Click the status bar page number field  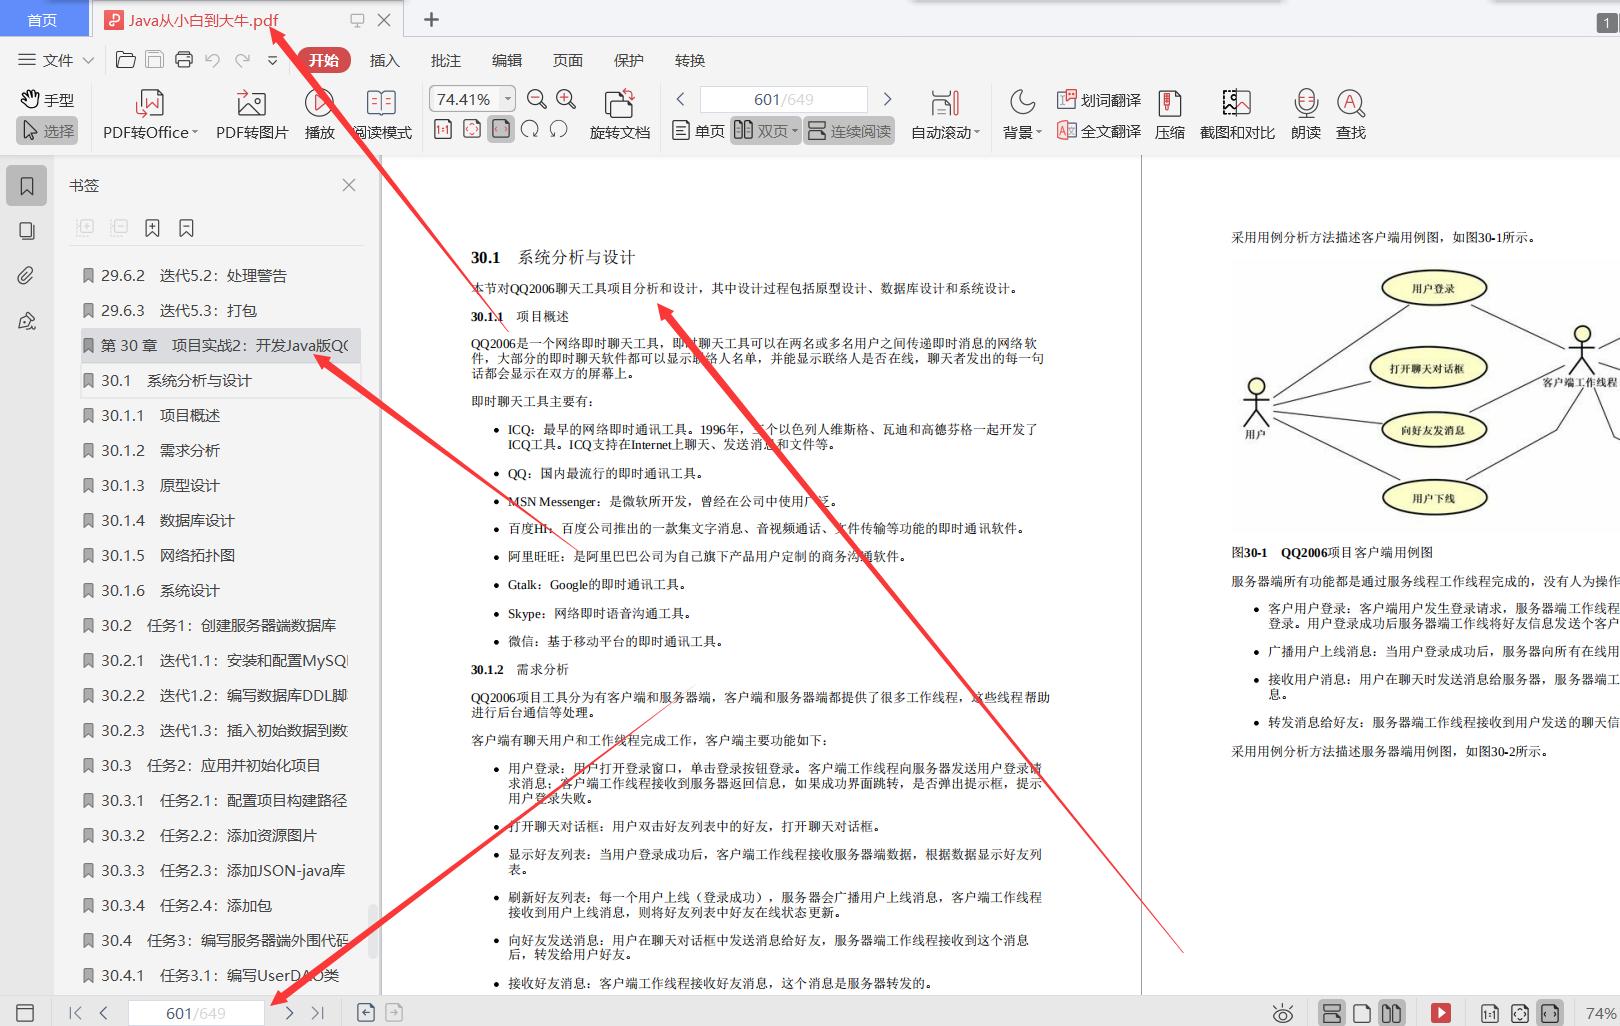pos(196,1013)
